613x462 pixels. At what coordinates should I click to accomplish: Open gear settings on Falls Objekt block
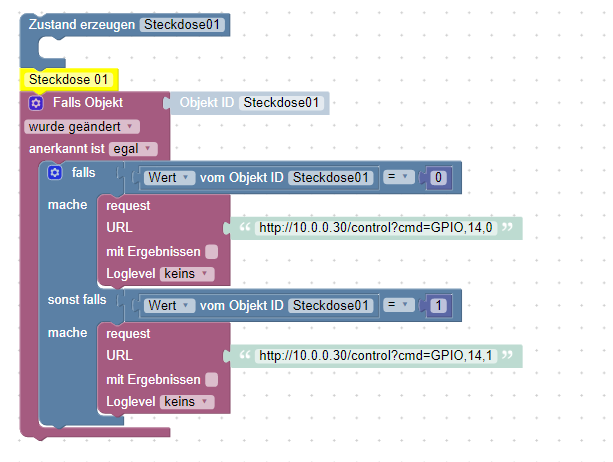pos(36,103)
